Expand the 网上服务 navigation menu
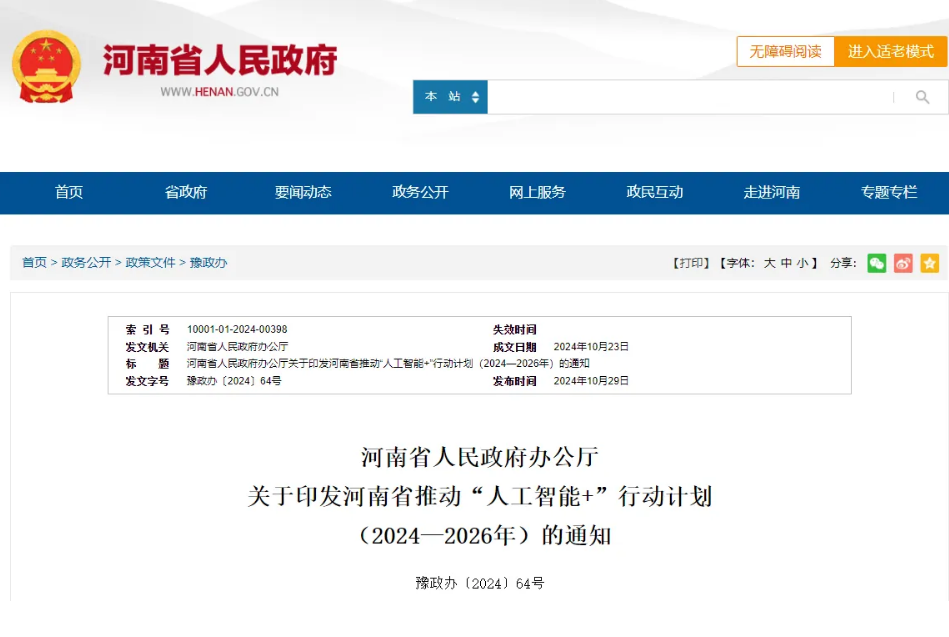This screenshot has height=637, width=949. coord(537,193)
